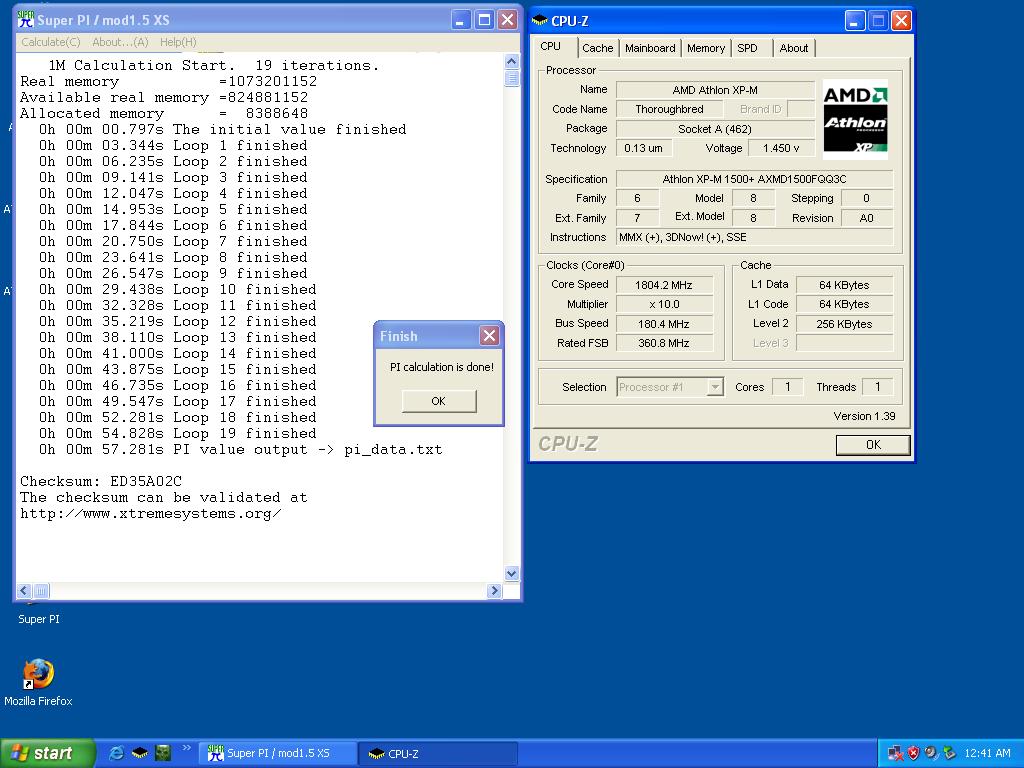Switch to CPU-Z taskbar button
The width and height of the screenshot is (1024, 768).
438,754
